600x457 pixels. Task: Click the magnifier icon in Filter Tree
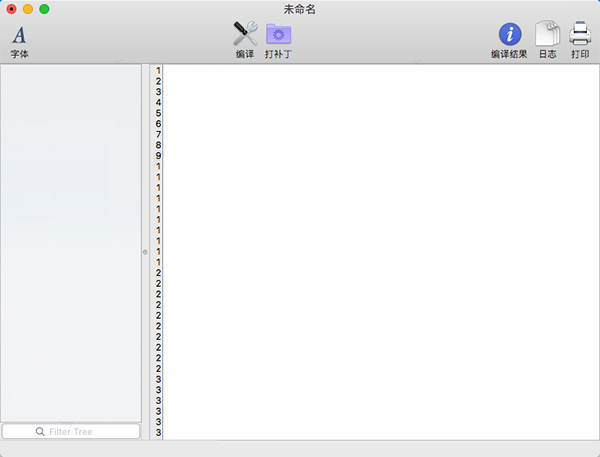click(x=40, y=432)
